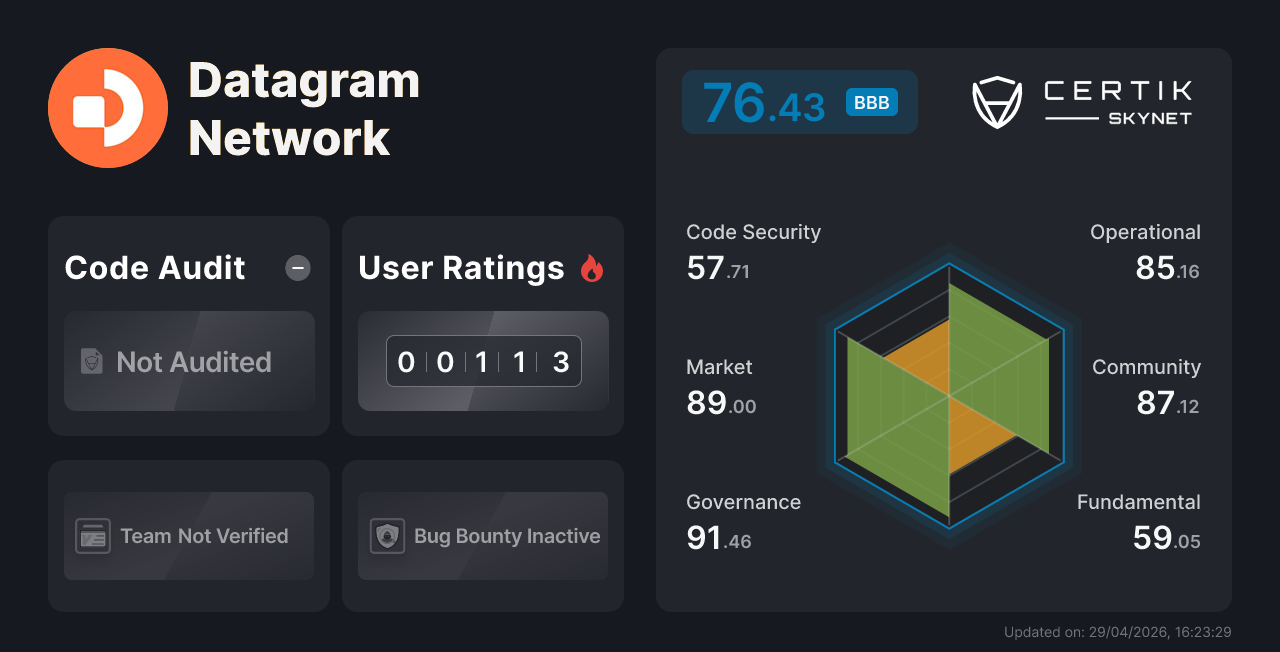The height and width of the screenshot is (652, 1280).
Task: Click the Community score 87.12
Action: click(1167, 404)
